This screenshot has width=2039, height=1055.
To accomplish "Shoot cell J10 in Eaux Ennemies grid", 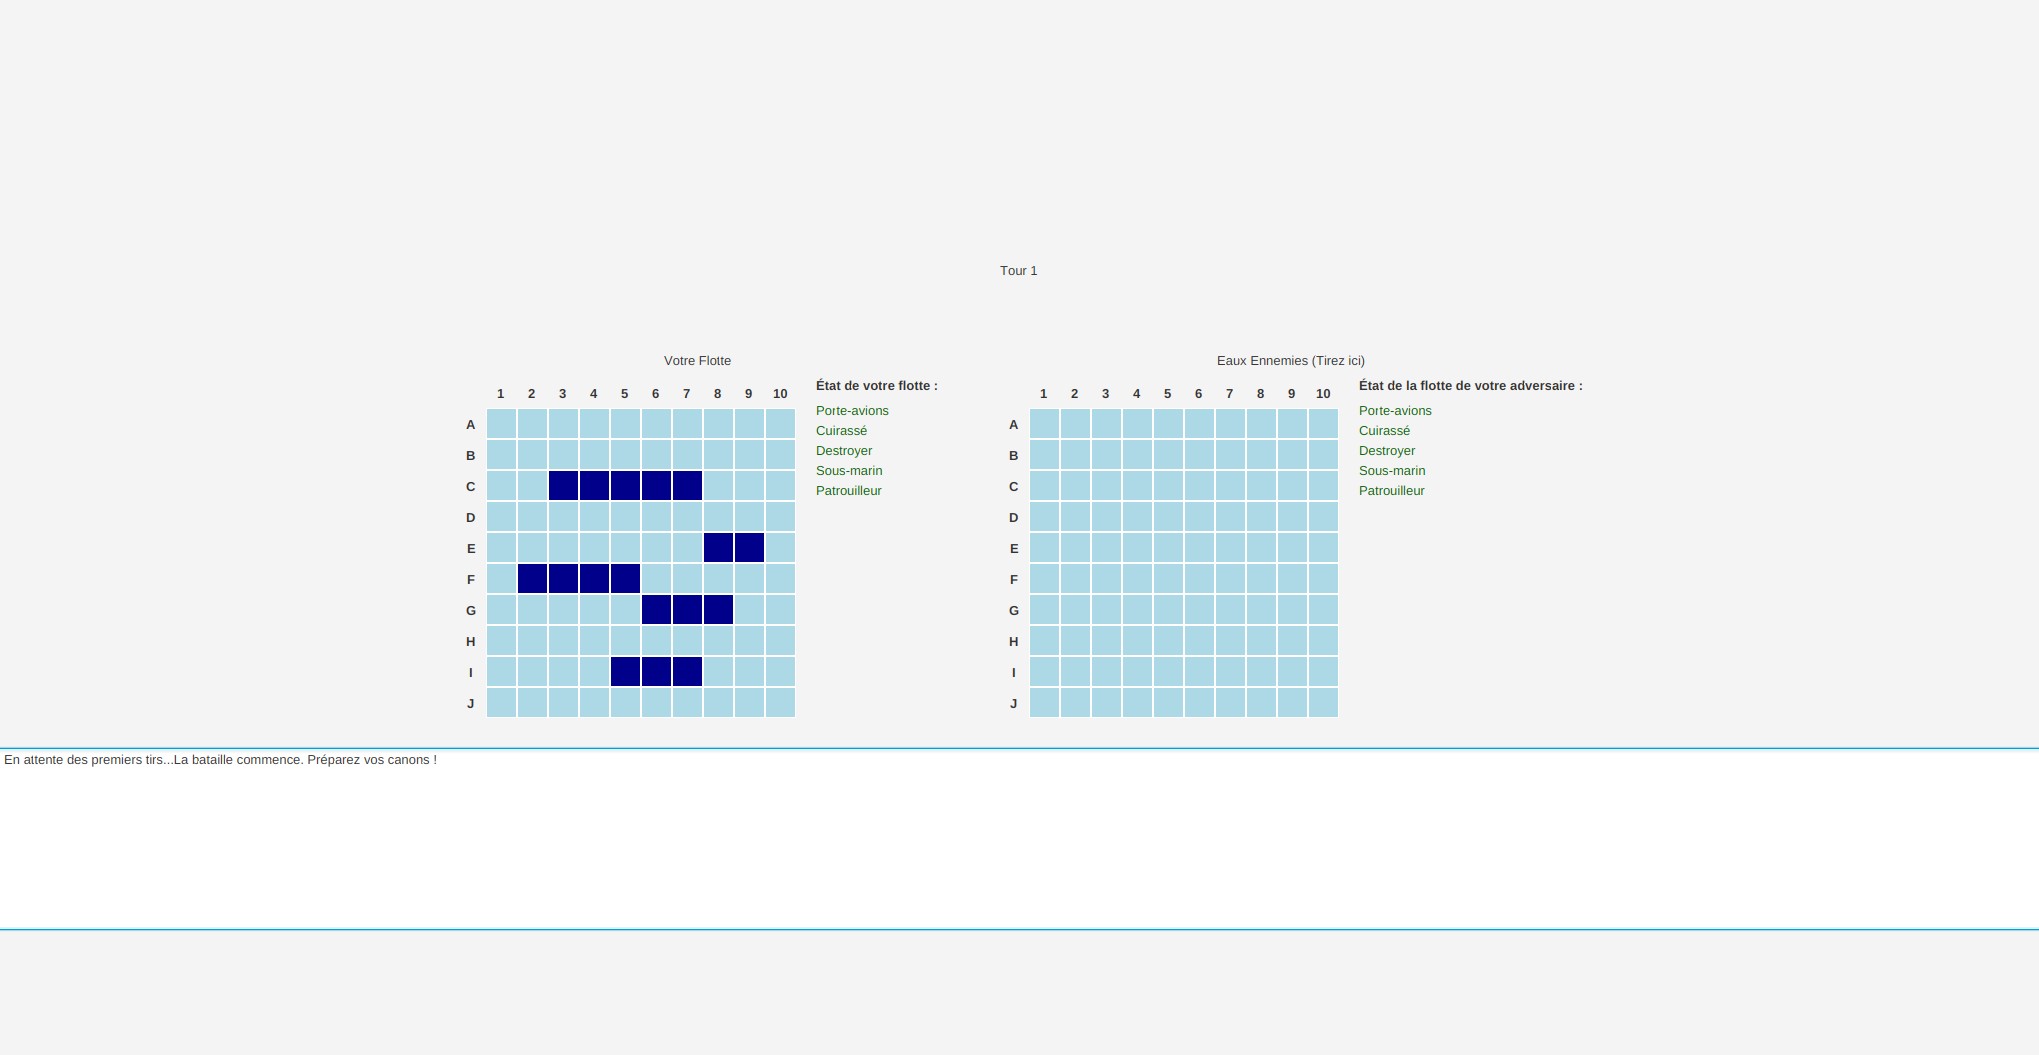I will point(1323,703).
